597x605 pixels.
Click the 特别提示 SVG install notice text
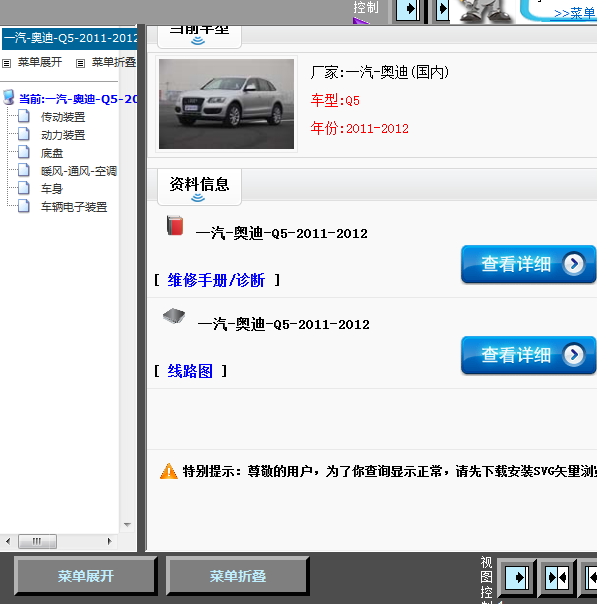(390, 471)
